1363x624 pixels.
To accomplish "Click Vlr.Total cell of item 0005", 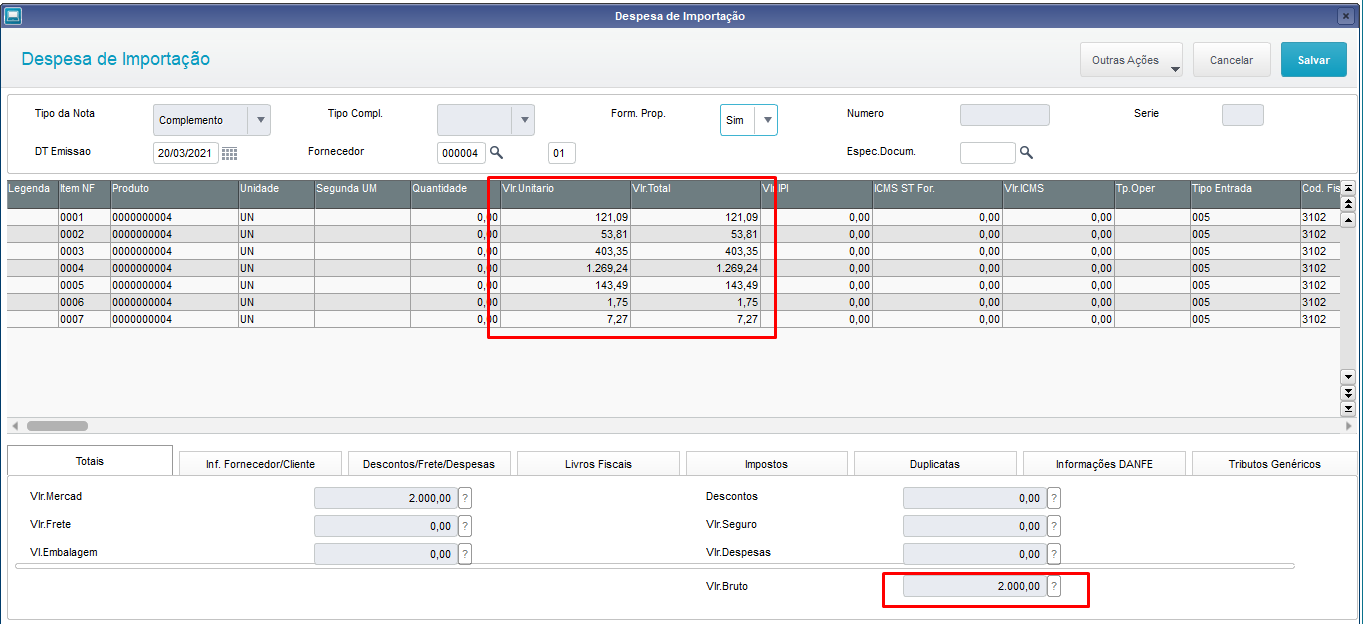I will pos(695,285).
